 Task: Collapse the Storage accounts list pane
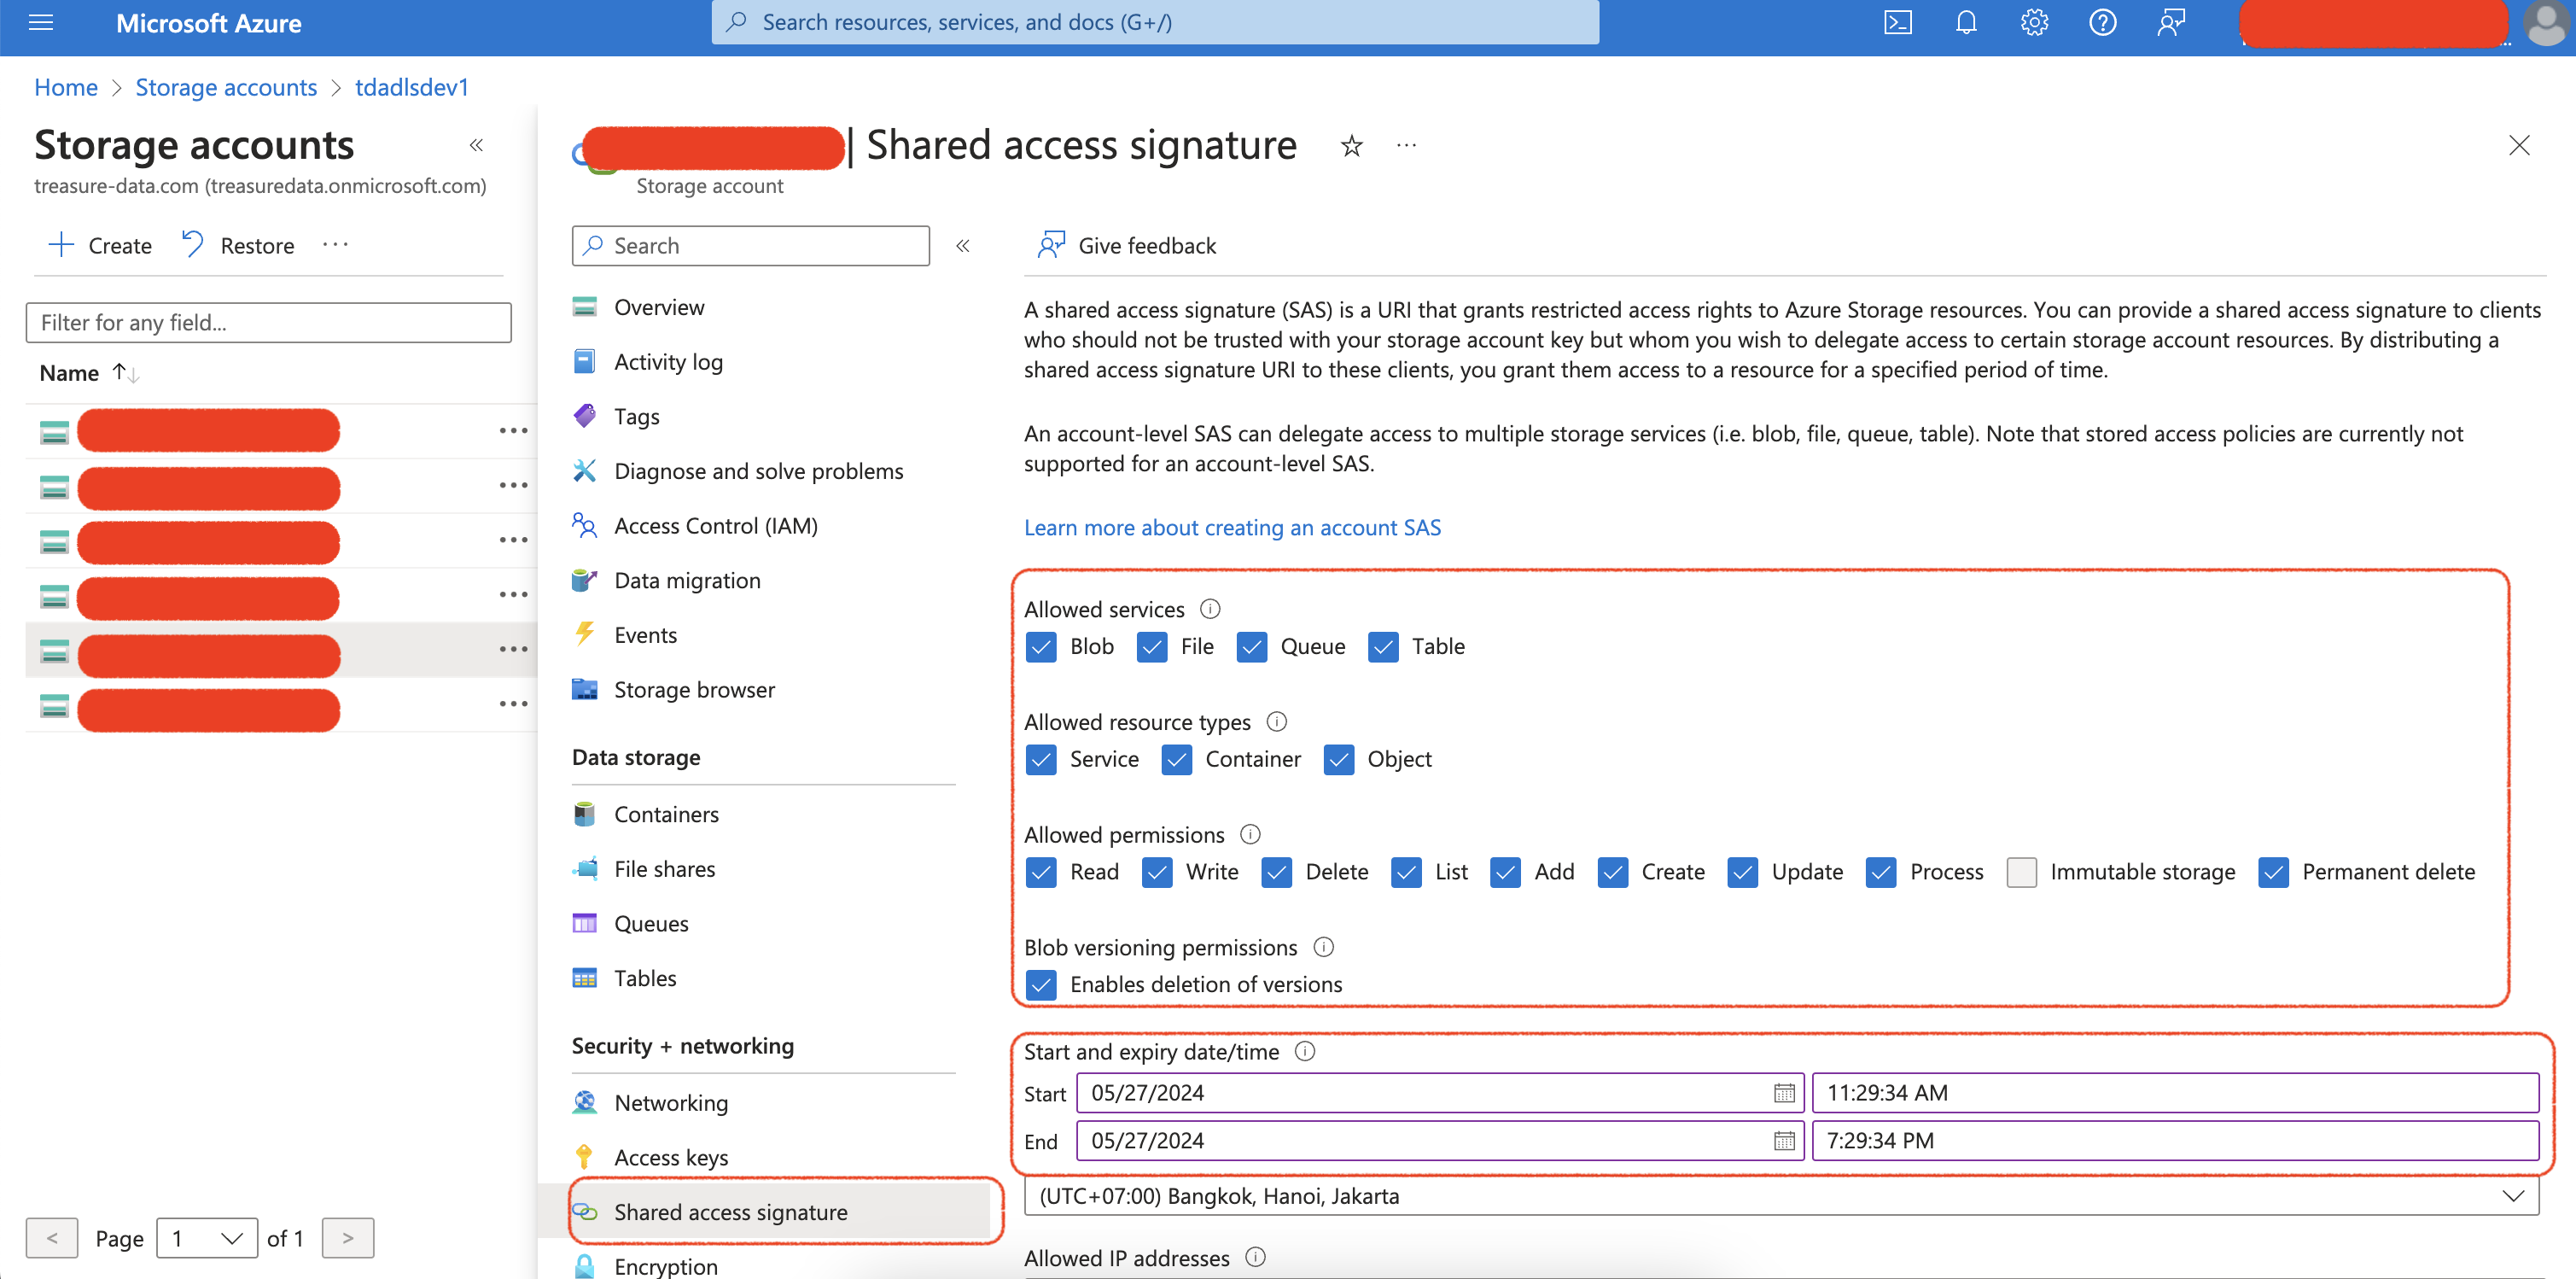476,146
